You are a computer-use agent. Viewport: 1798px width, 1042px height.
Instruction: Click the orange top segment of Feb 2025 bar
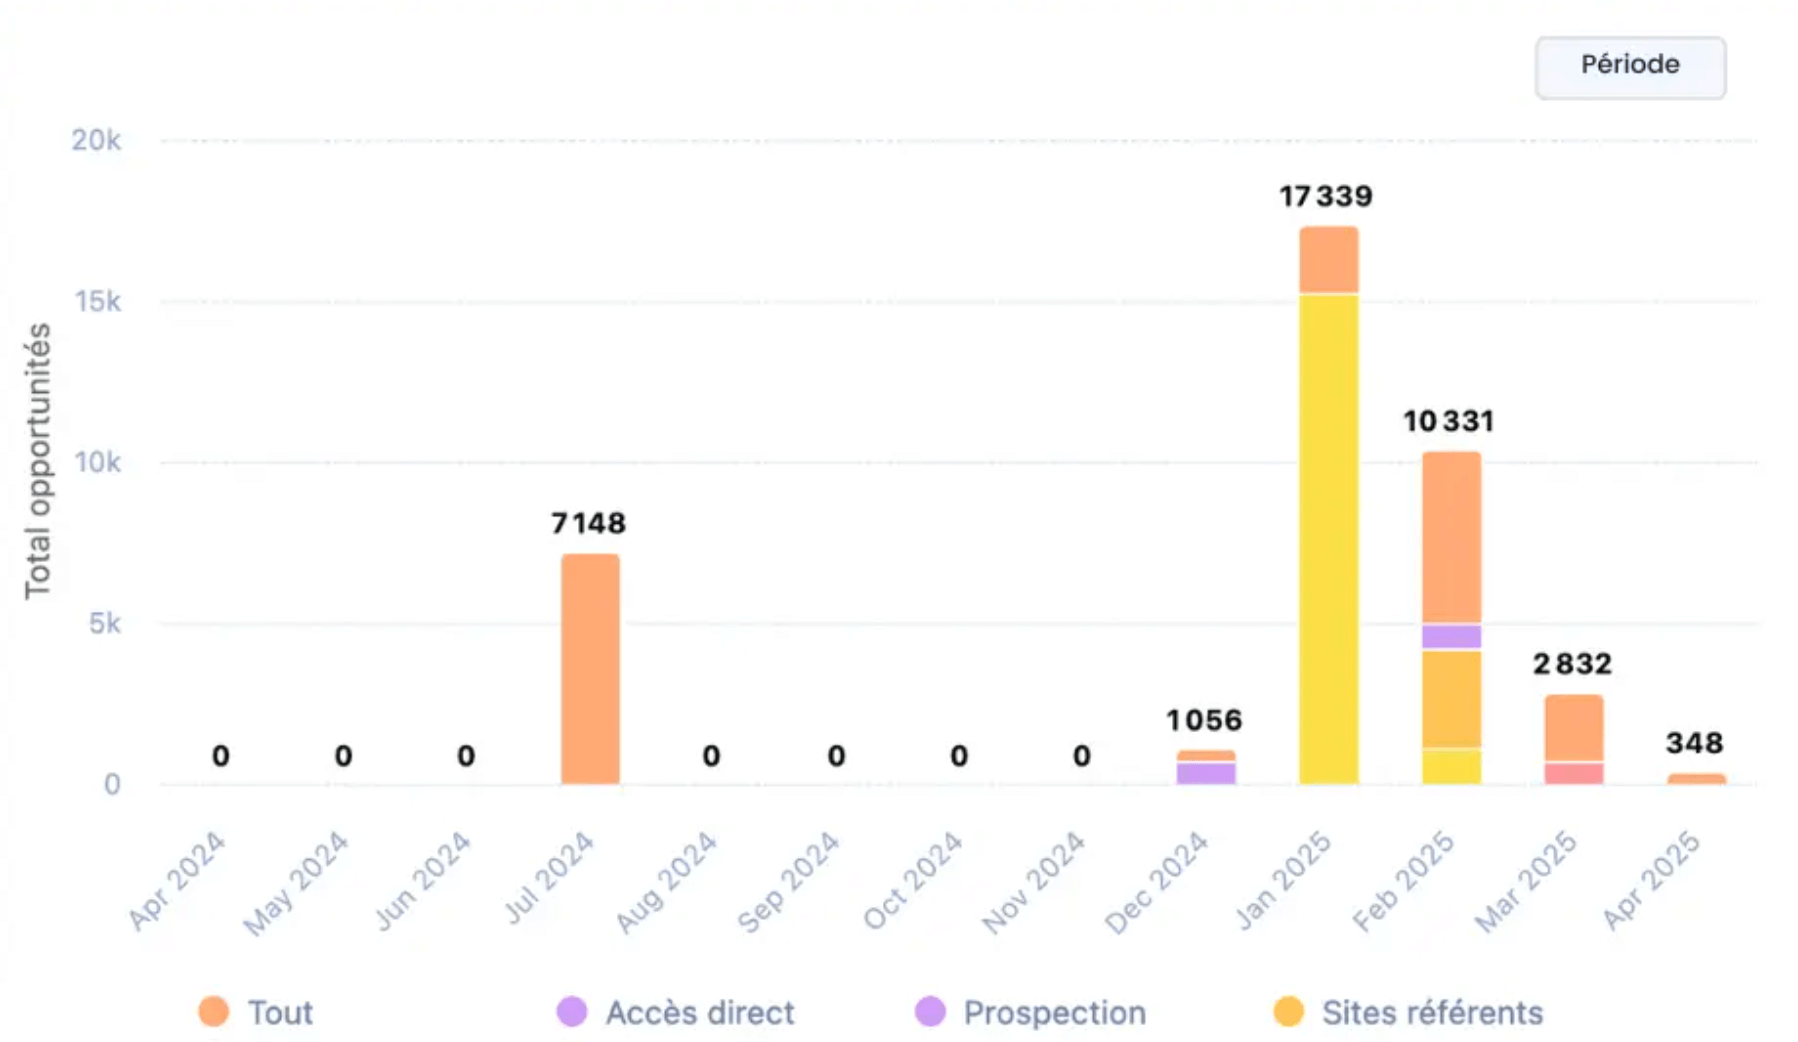pyautogui.click(x=1451, y=538)
